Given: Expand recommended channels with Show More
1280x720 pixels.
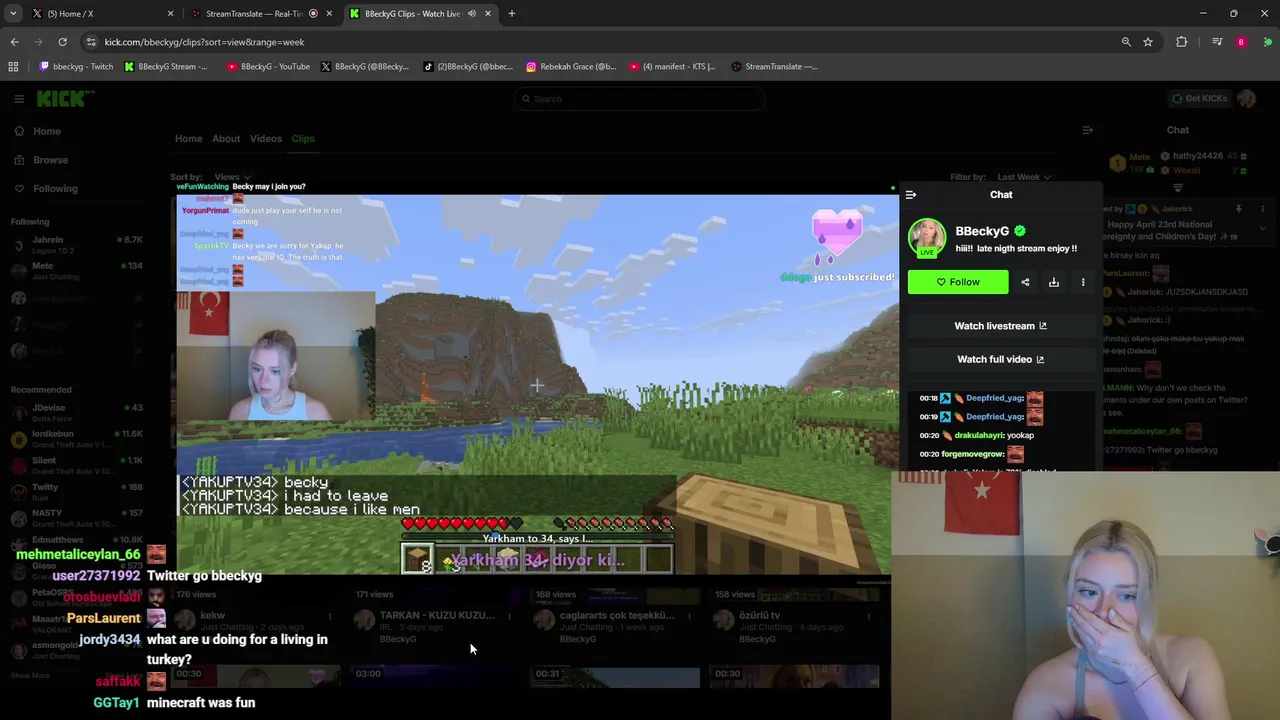Looking at the screenshot, I should pyautogui.click(x=30, y=676).
